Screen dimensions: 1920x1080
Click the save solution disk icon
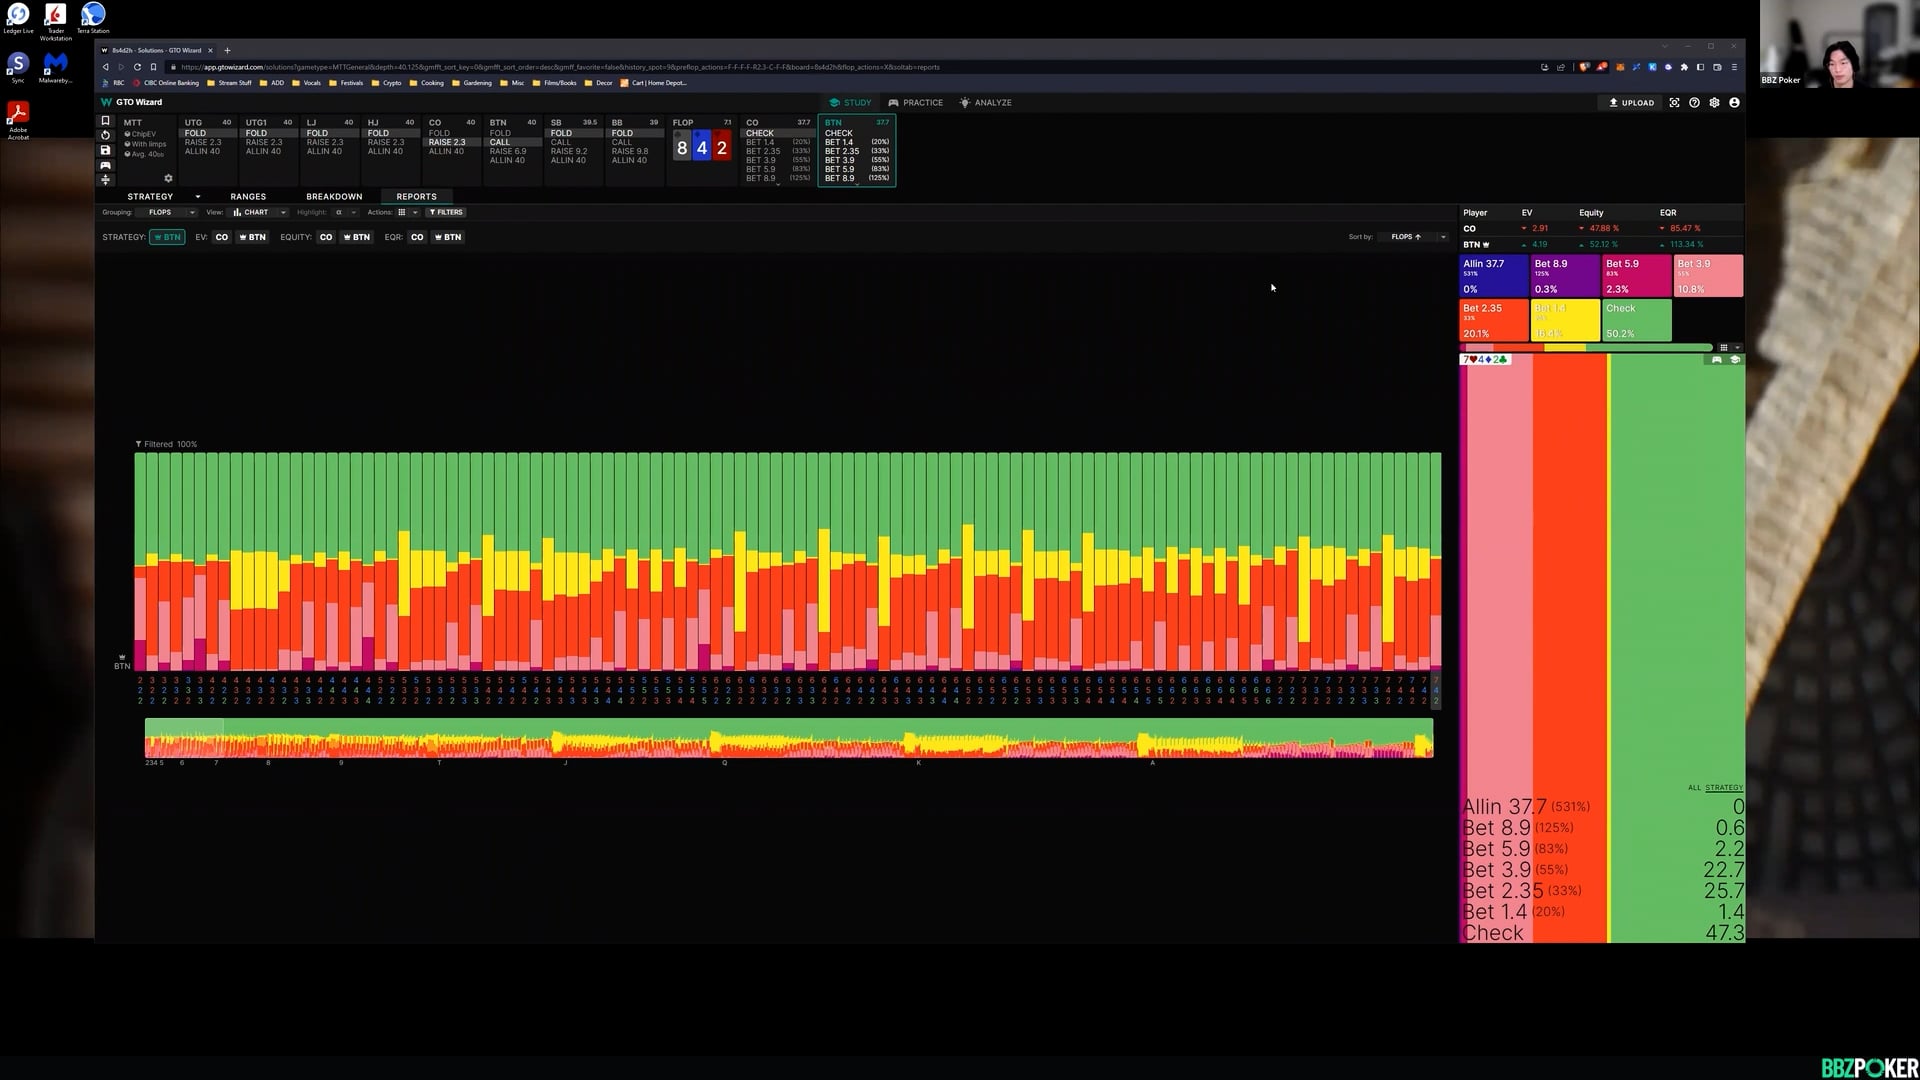105,150
